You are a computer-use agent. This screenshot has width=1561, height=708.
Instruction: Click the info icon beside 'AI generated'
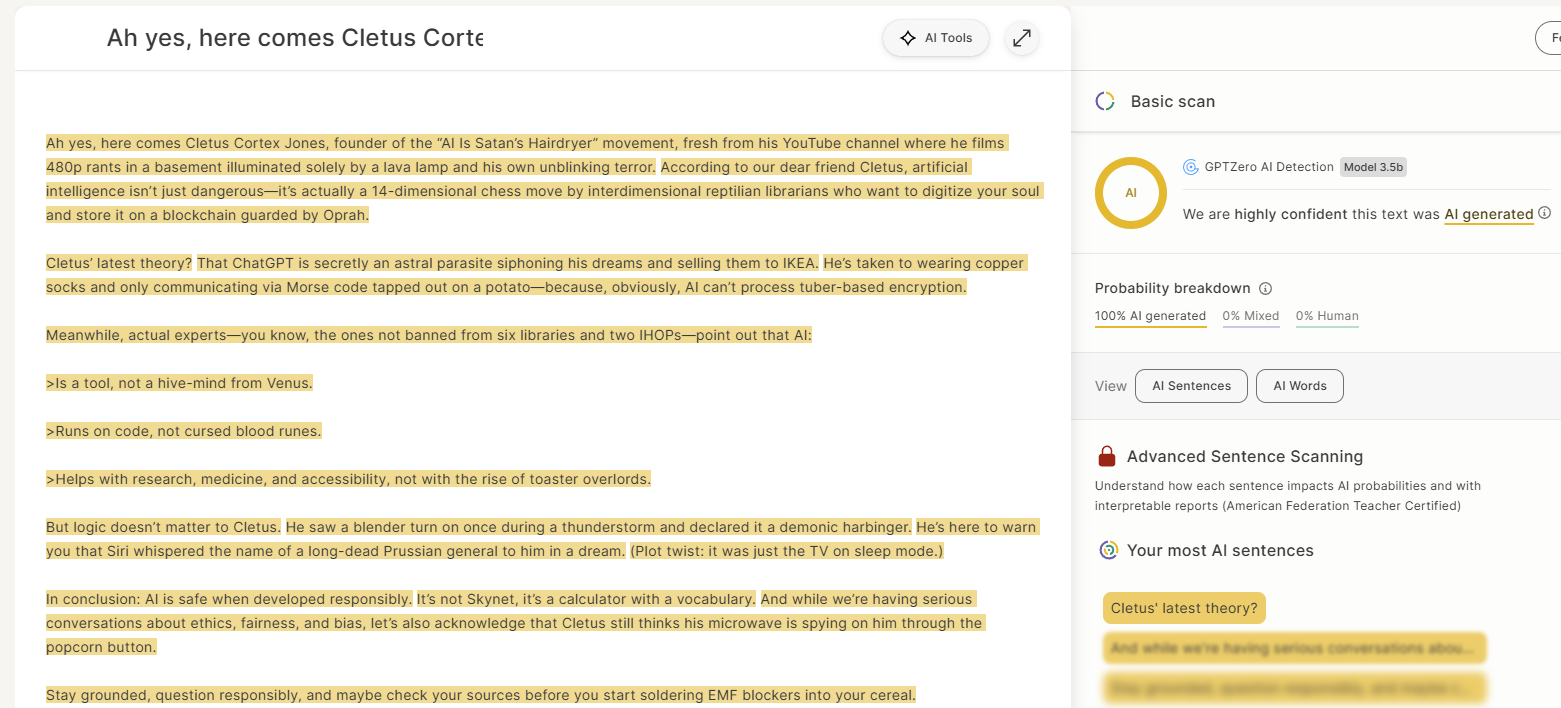pyautogui.click(x=1544, y=213)
